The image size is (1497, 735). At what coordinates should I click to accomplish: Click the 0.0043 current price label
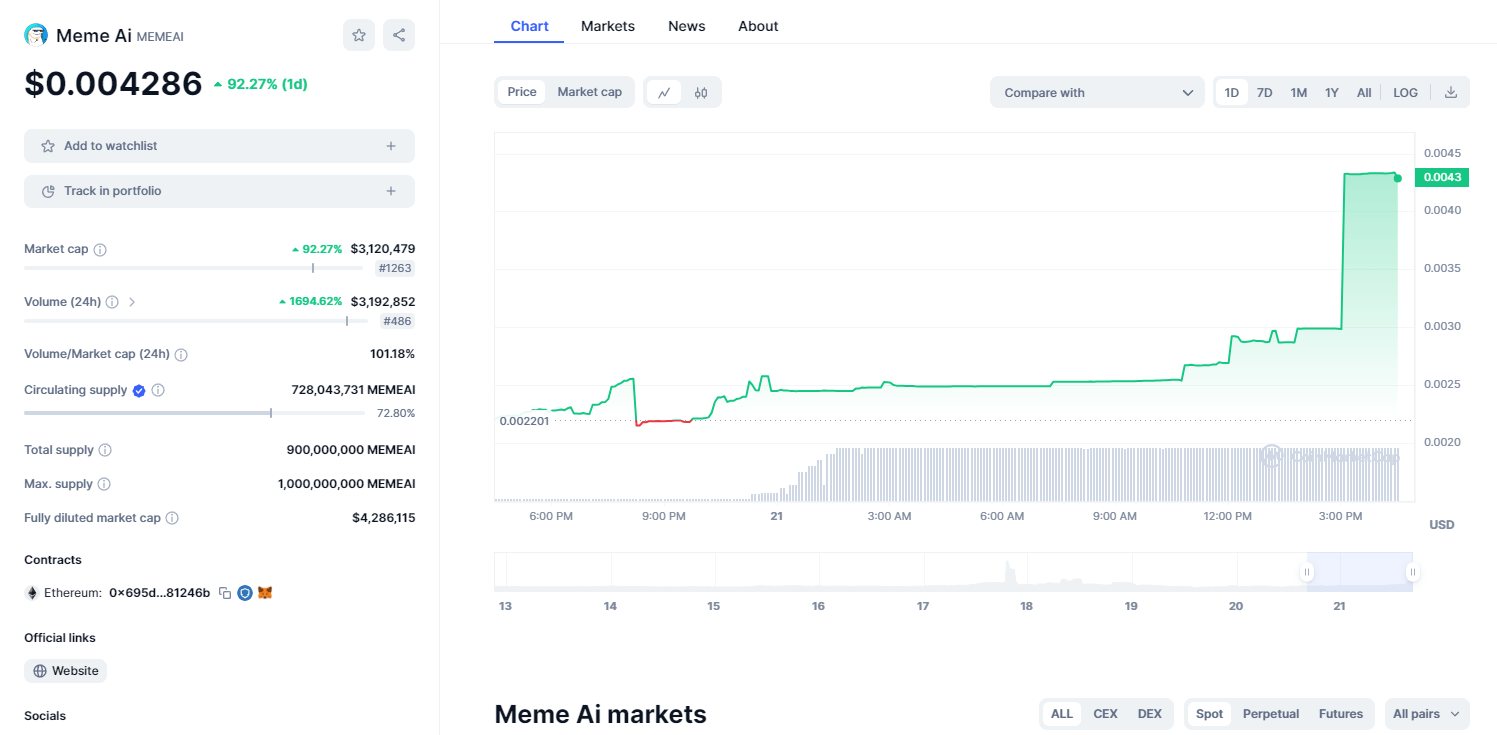point(1442,177)
